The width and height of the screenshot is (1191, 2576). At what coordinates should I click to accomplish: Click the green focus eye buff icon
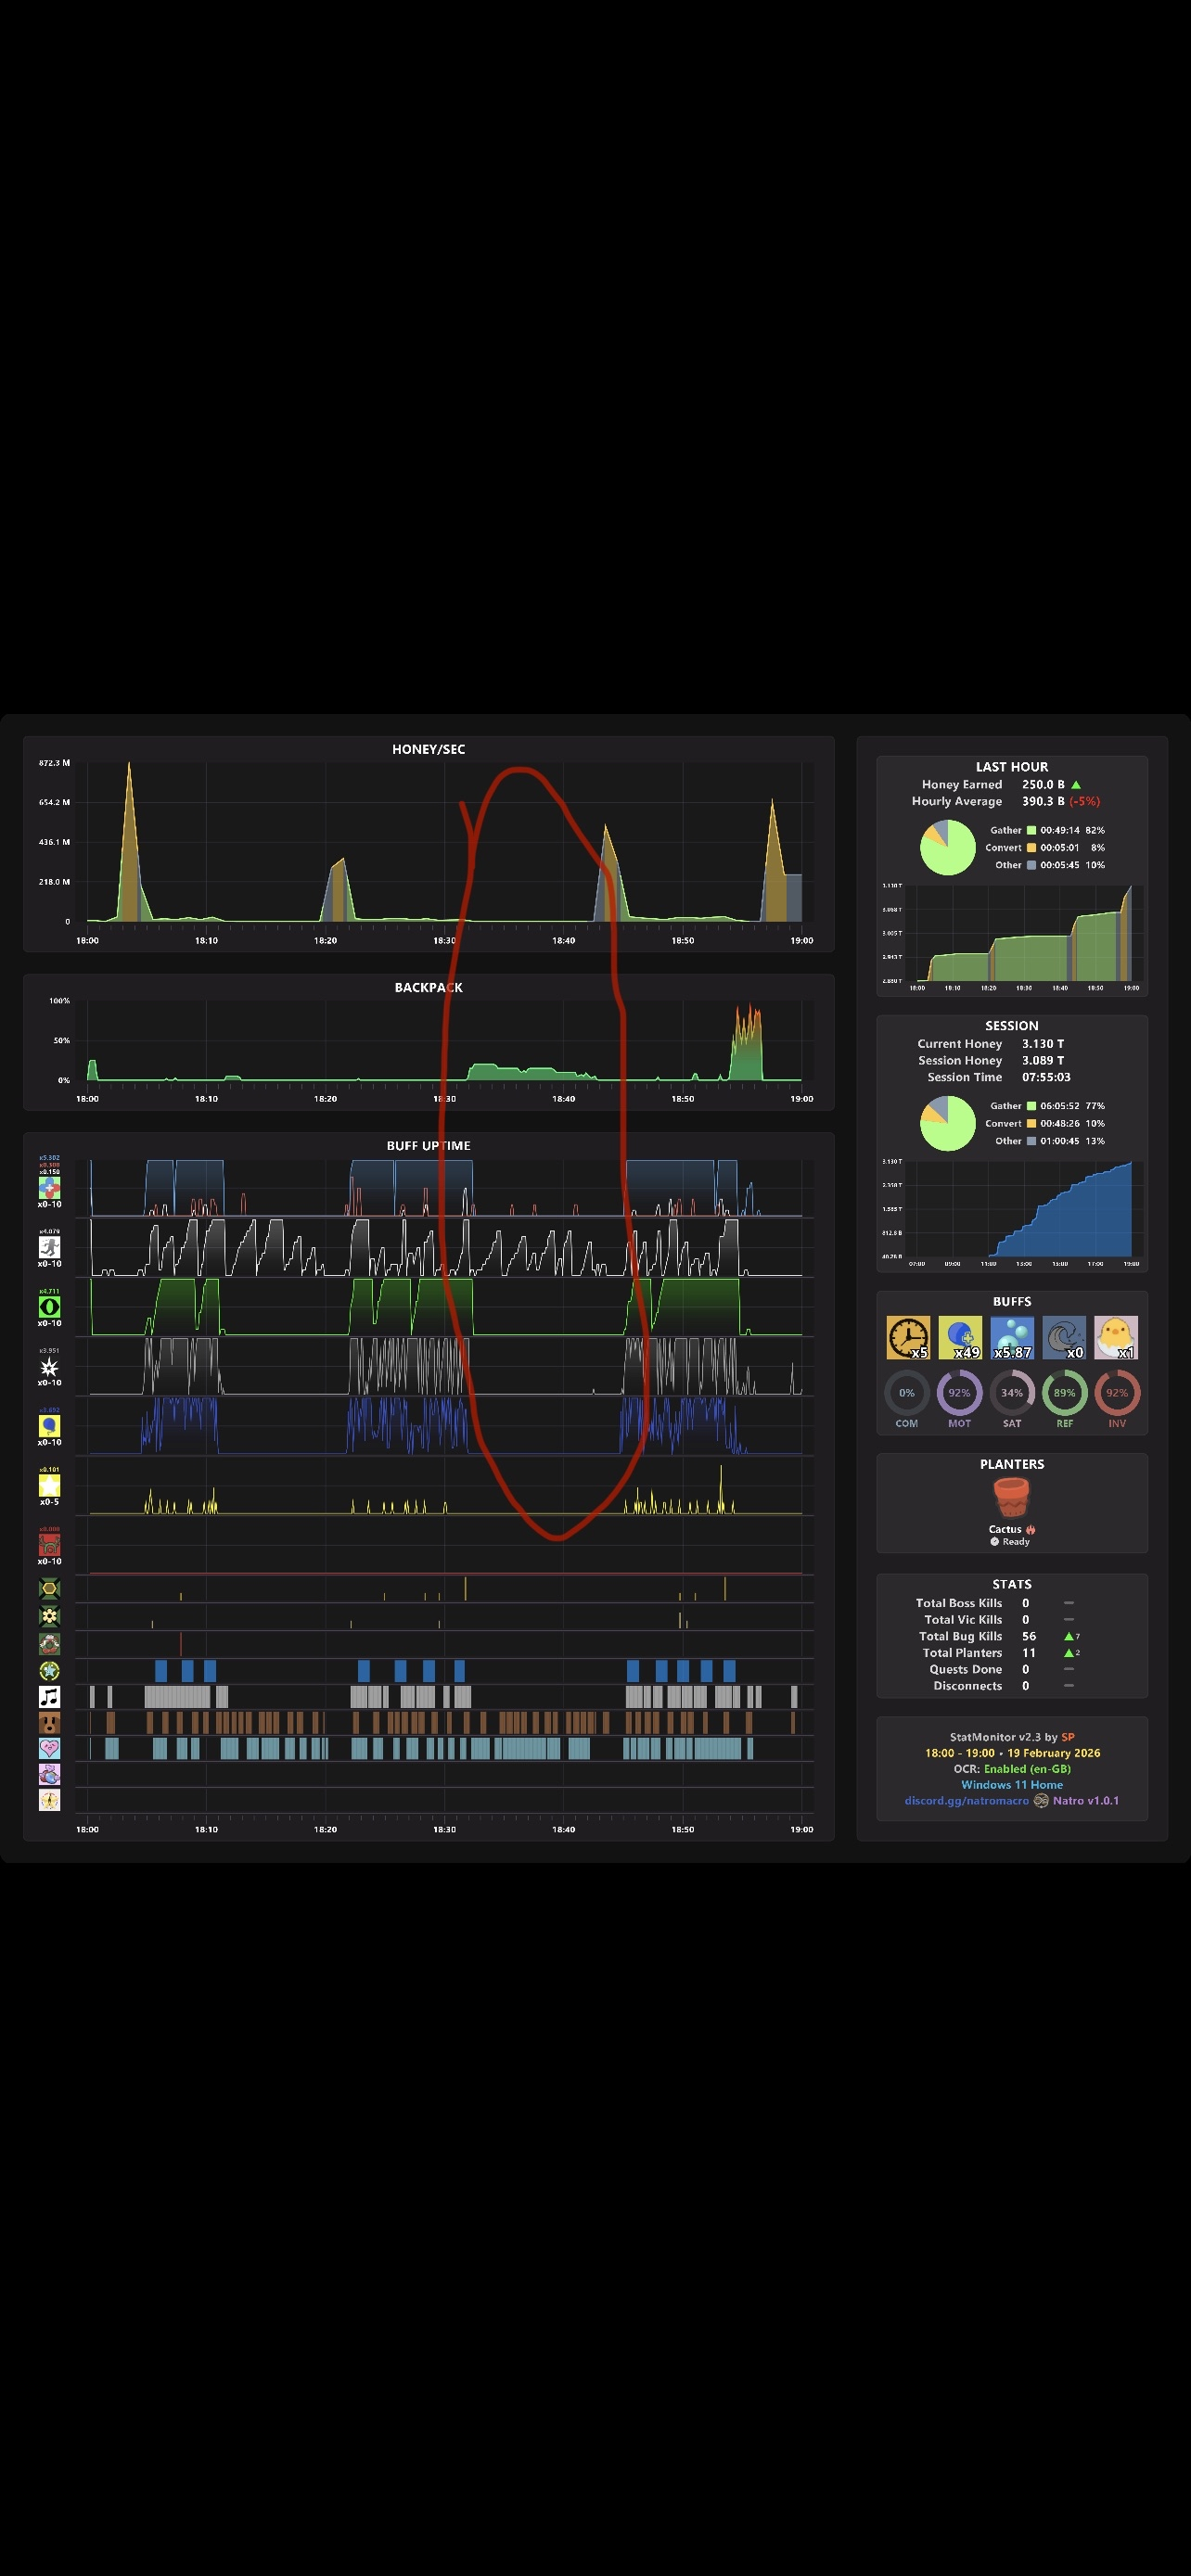tap(49, 1306)
